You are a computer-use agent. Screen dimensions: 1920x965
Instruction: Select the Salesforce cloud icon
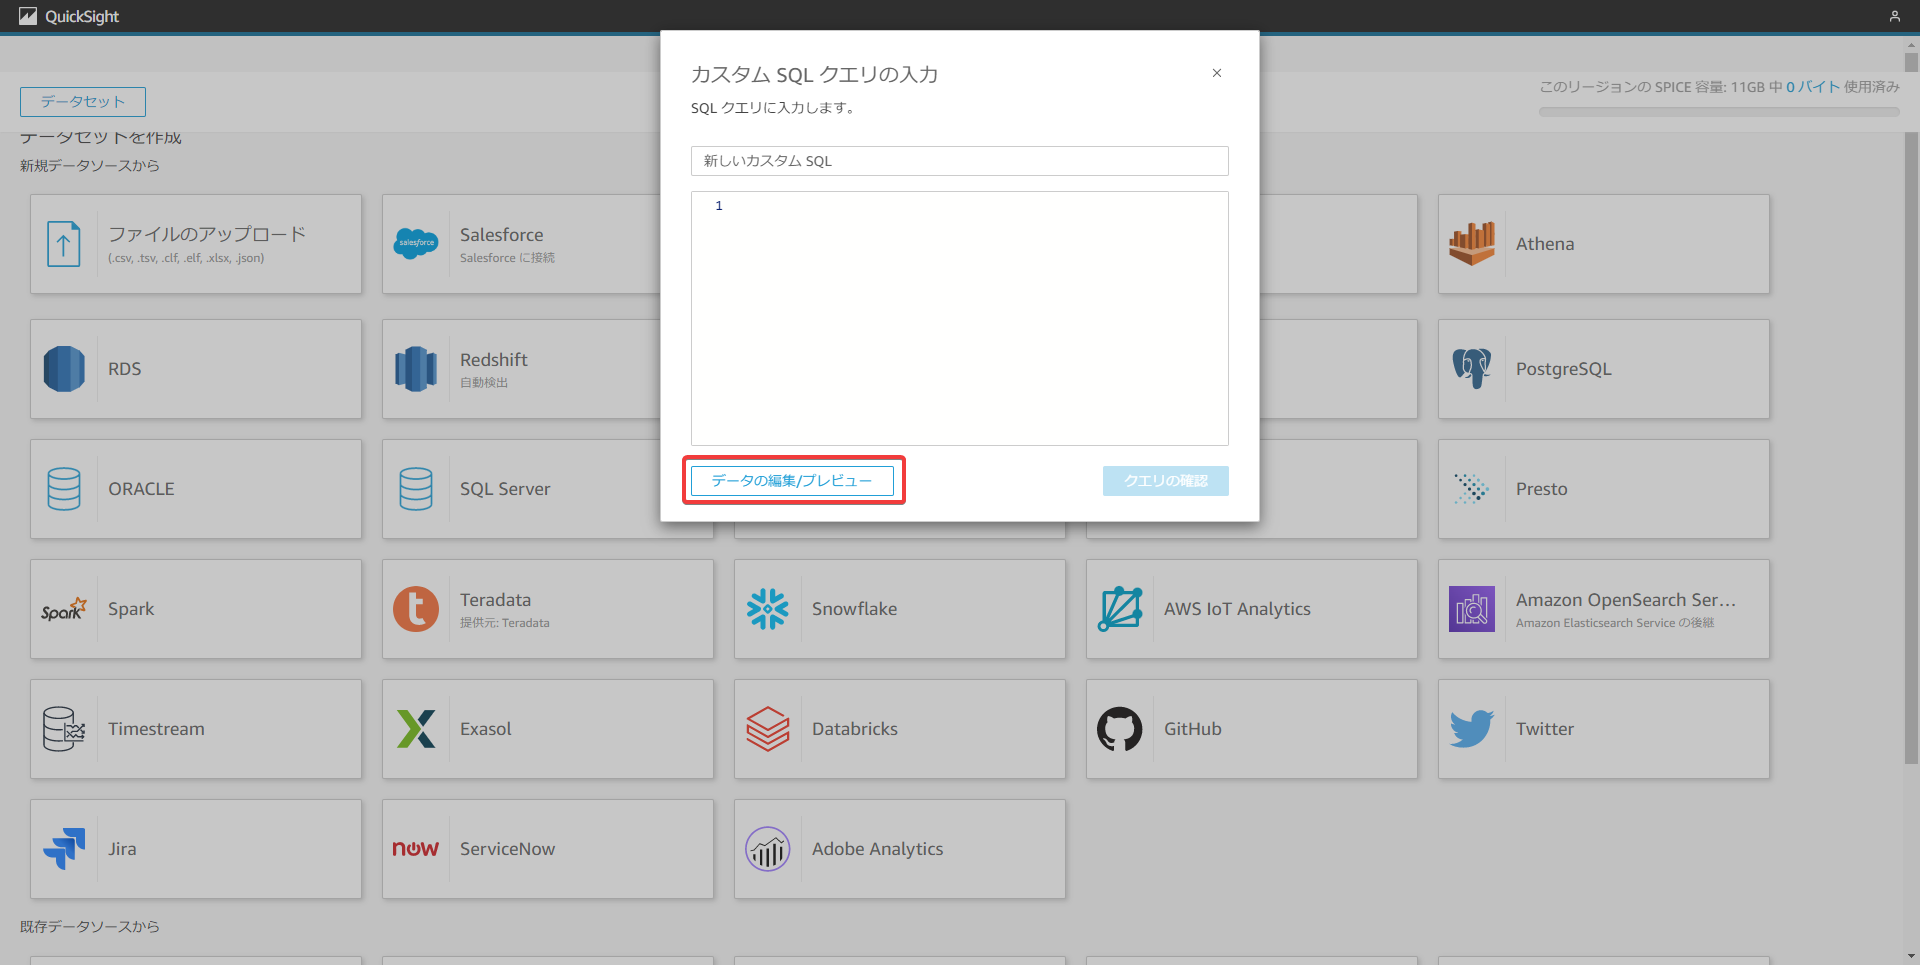pyautogui.click(x=416, y=243)
